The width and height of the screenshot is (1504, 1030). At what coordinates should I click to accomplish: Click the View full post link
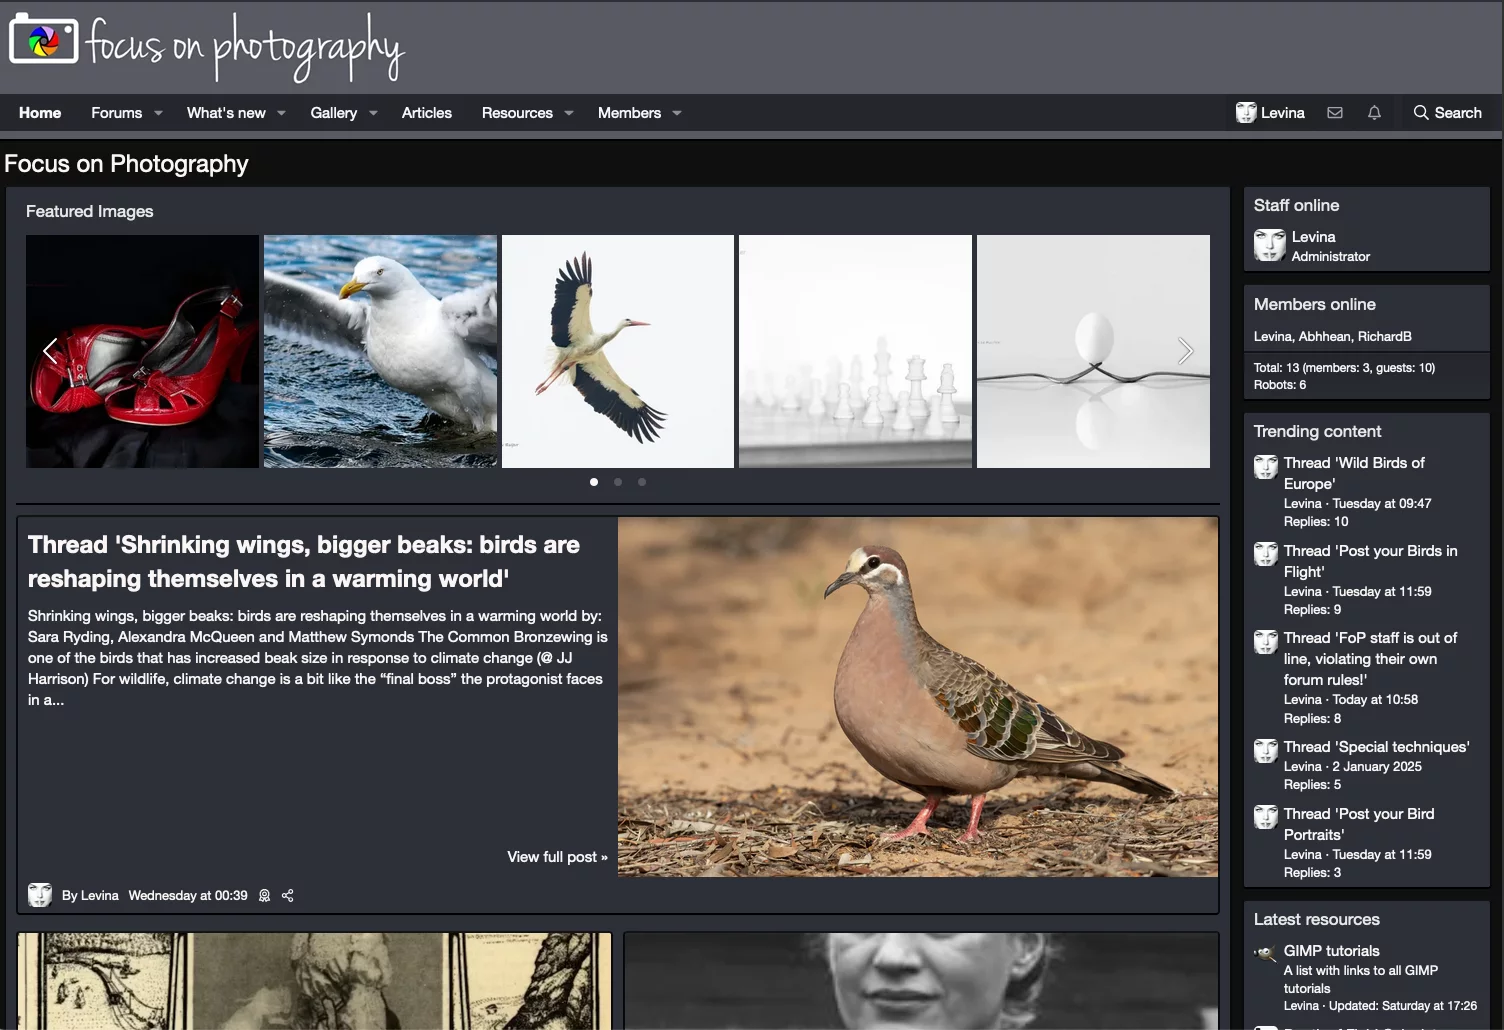[x=557, y=857]
